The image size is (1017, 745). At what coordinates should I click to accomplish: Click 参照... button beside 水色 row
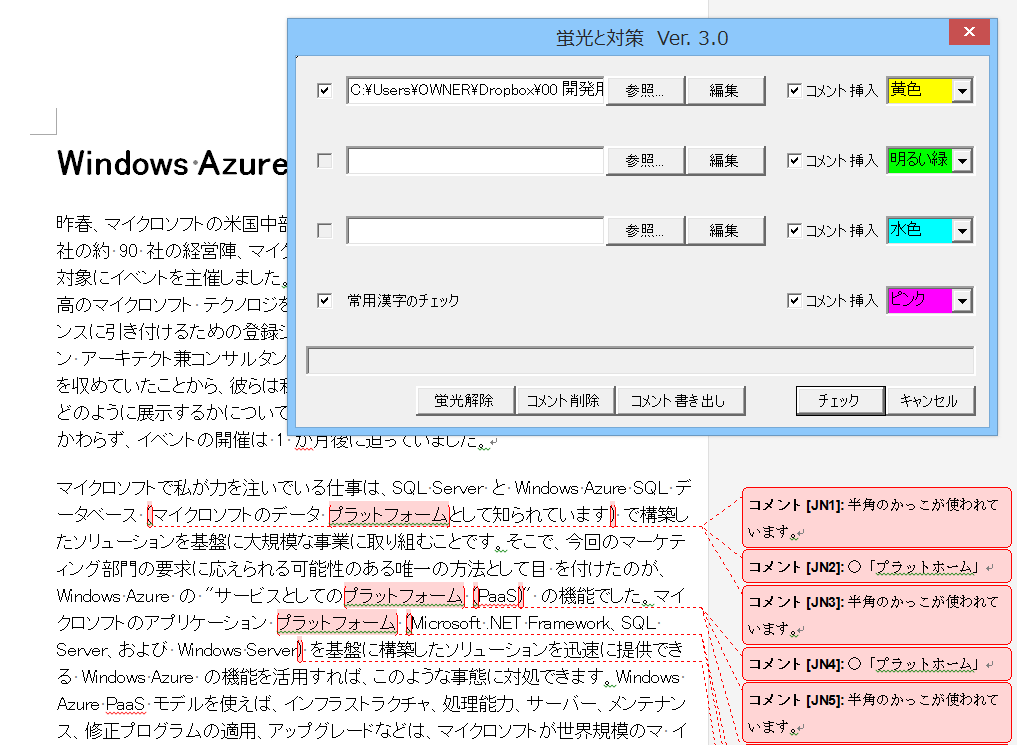pos(645,231)
